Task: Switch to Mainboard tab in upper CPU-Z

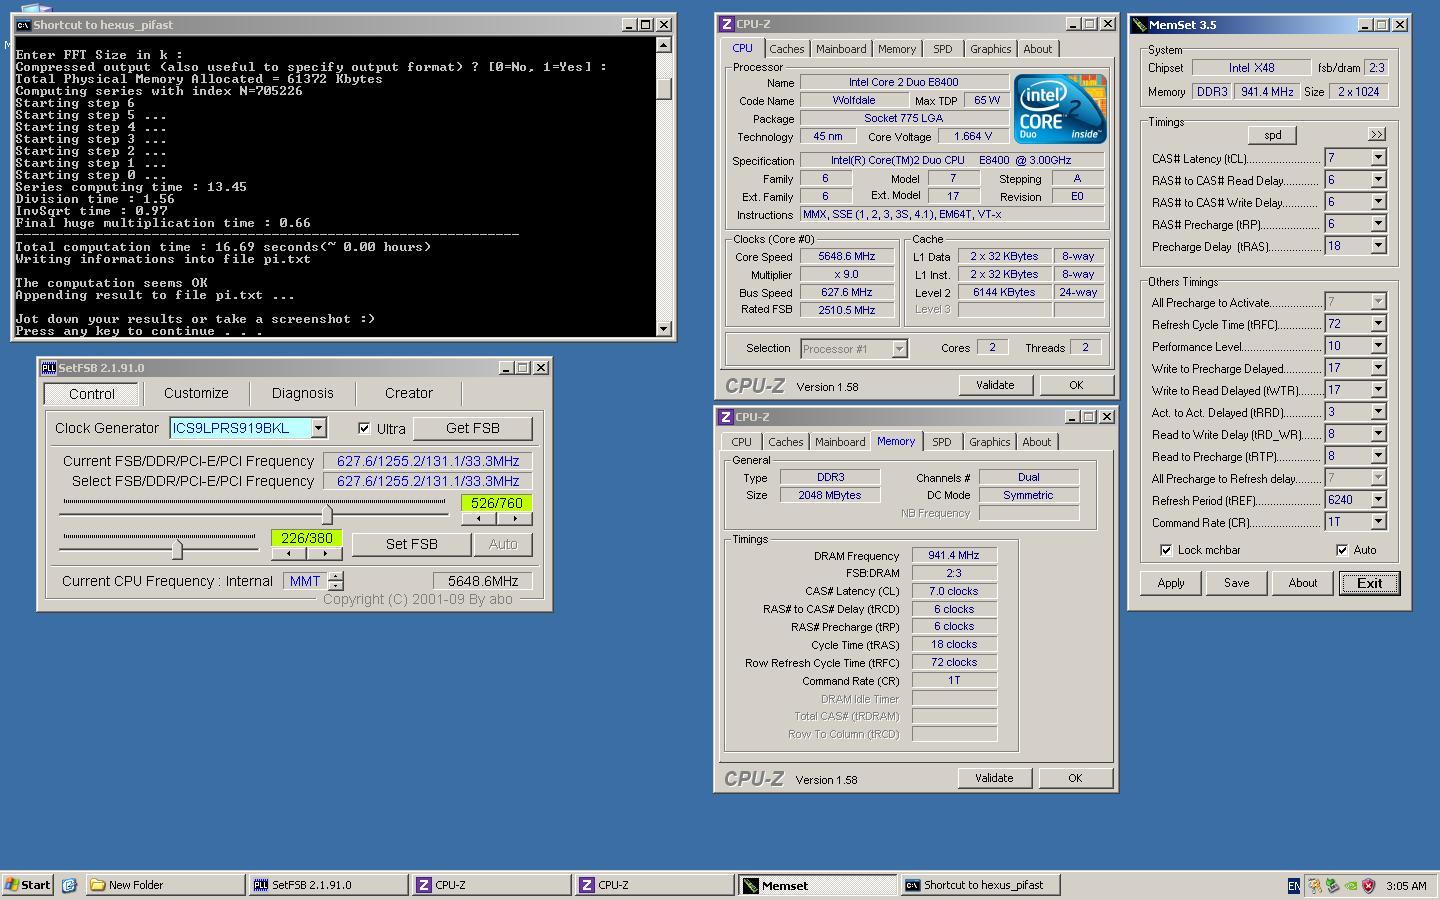Action: (841, 49)
